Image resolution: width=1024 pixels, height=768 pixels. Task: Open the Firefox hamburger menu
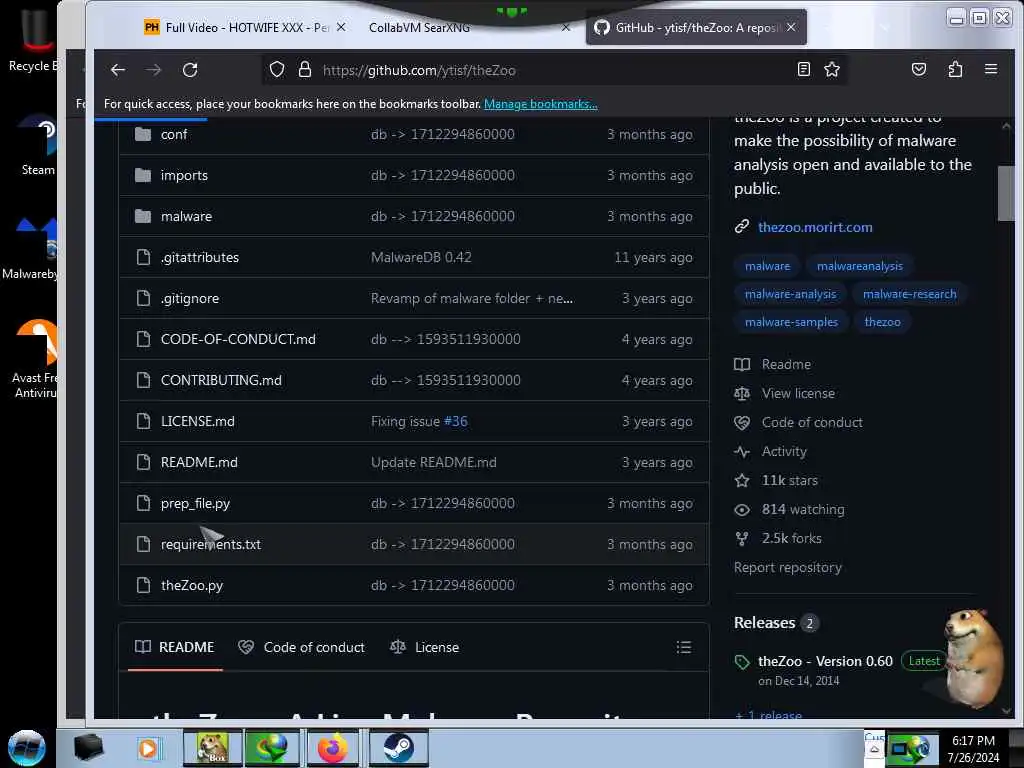pos(991,69)
